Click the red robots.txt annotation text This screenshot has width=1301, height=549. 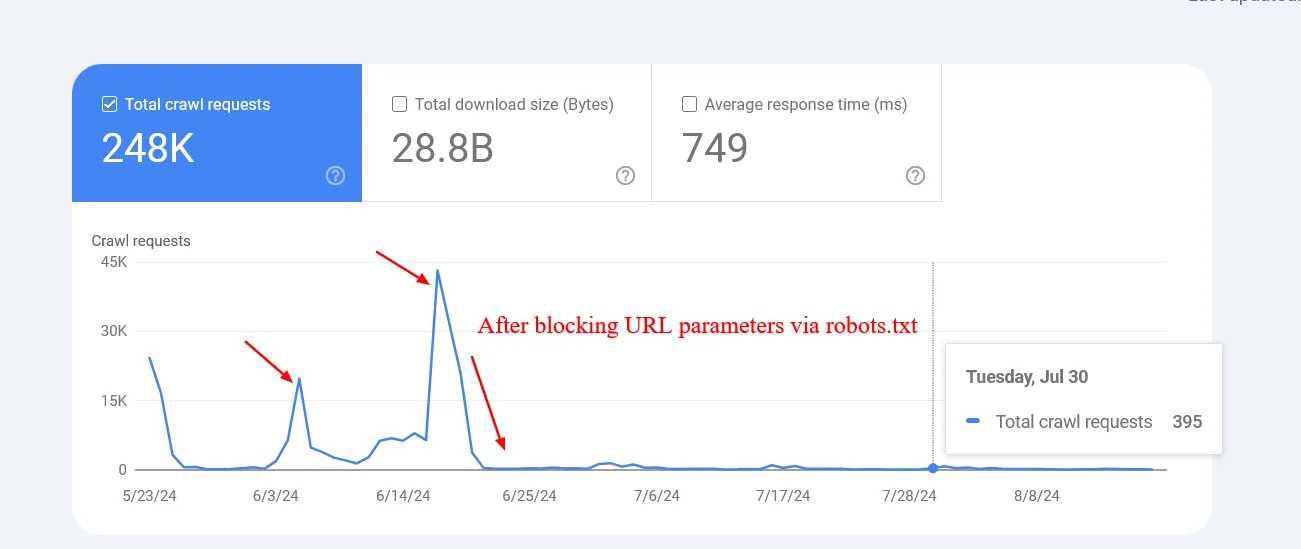pos(697,326)
